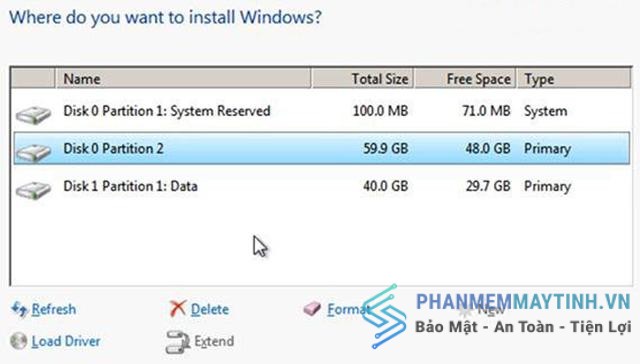Click the Delete link
This screenshot has width=640, height=364.
pos(210,309)
